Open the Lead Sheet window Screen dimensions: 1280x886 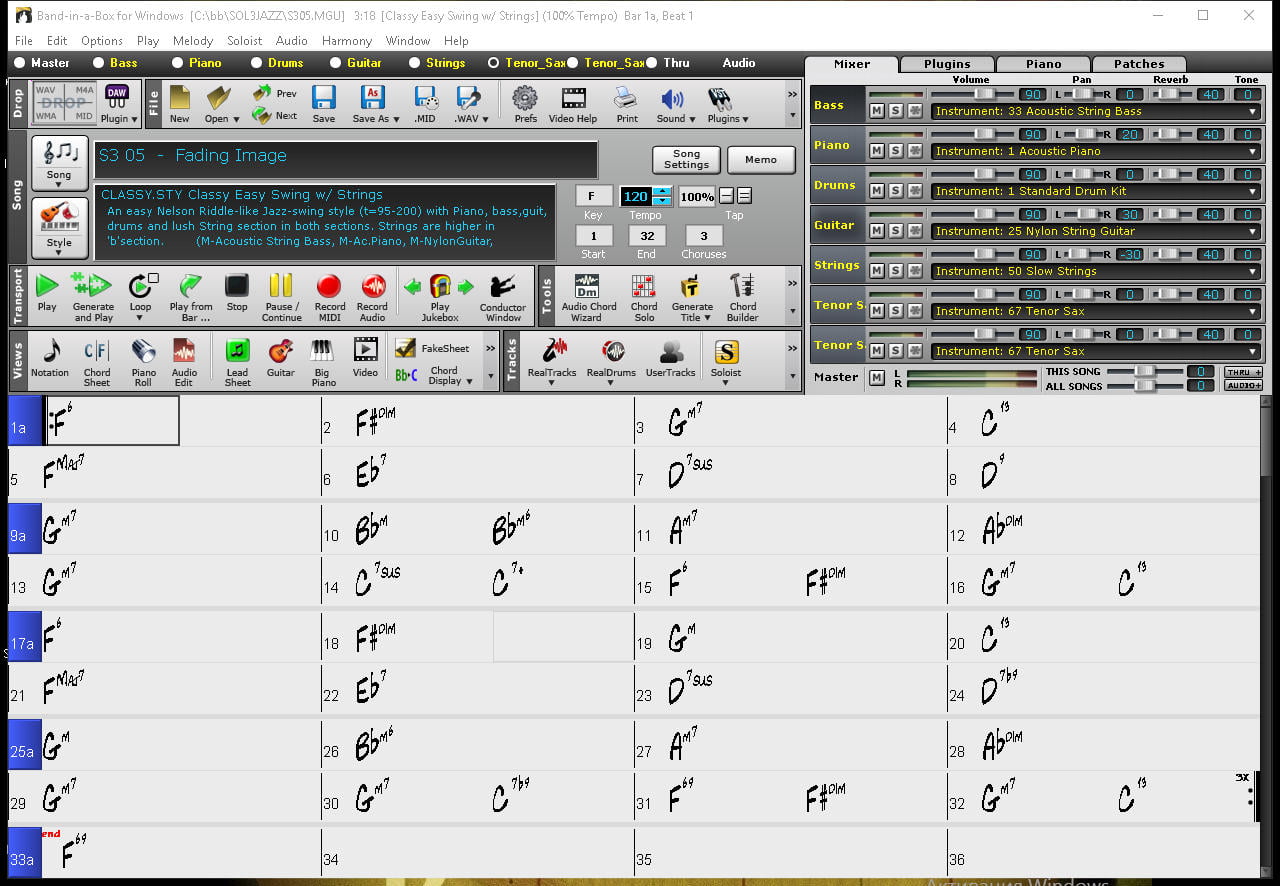coord(237,362)
